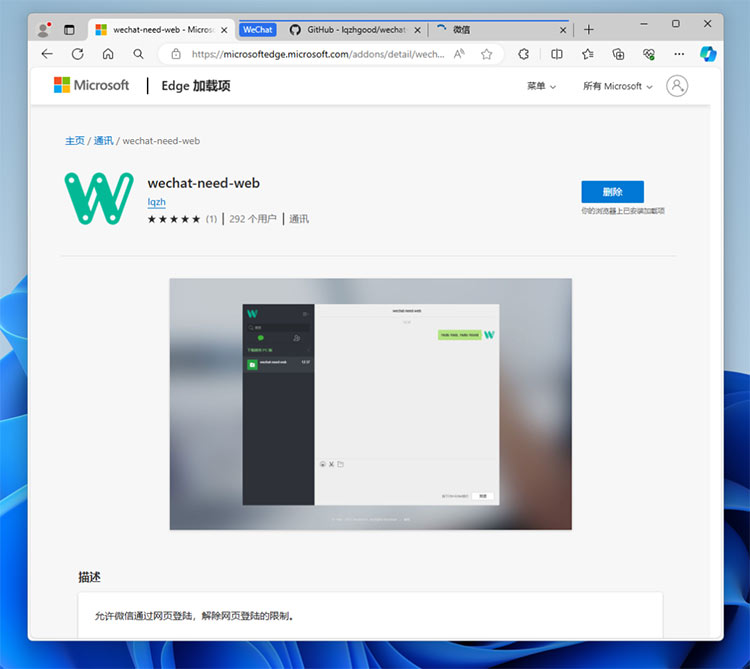Open the account sign-in avatar icon
The height and width of the screenshot is (669, 750).
[677, 86]
